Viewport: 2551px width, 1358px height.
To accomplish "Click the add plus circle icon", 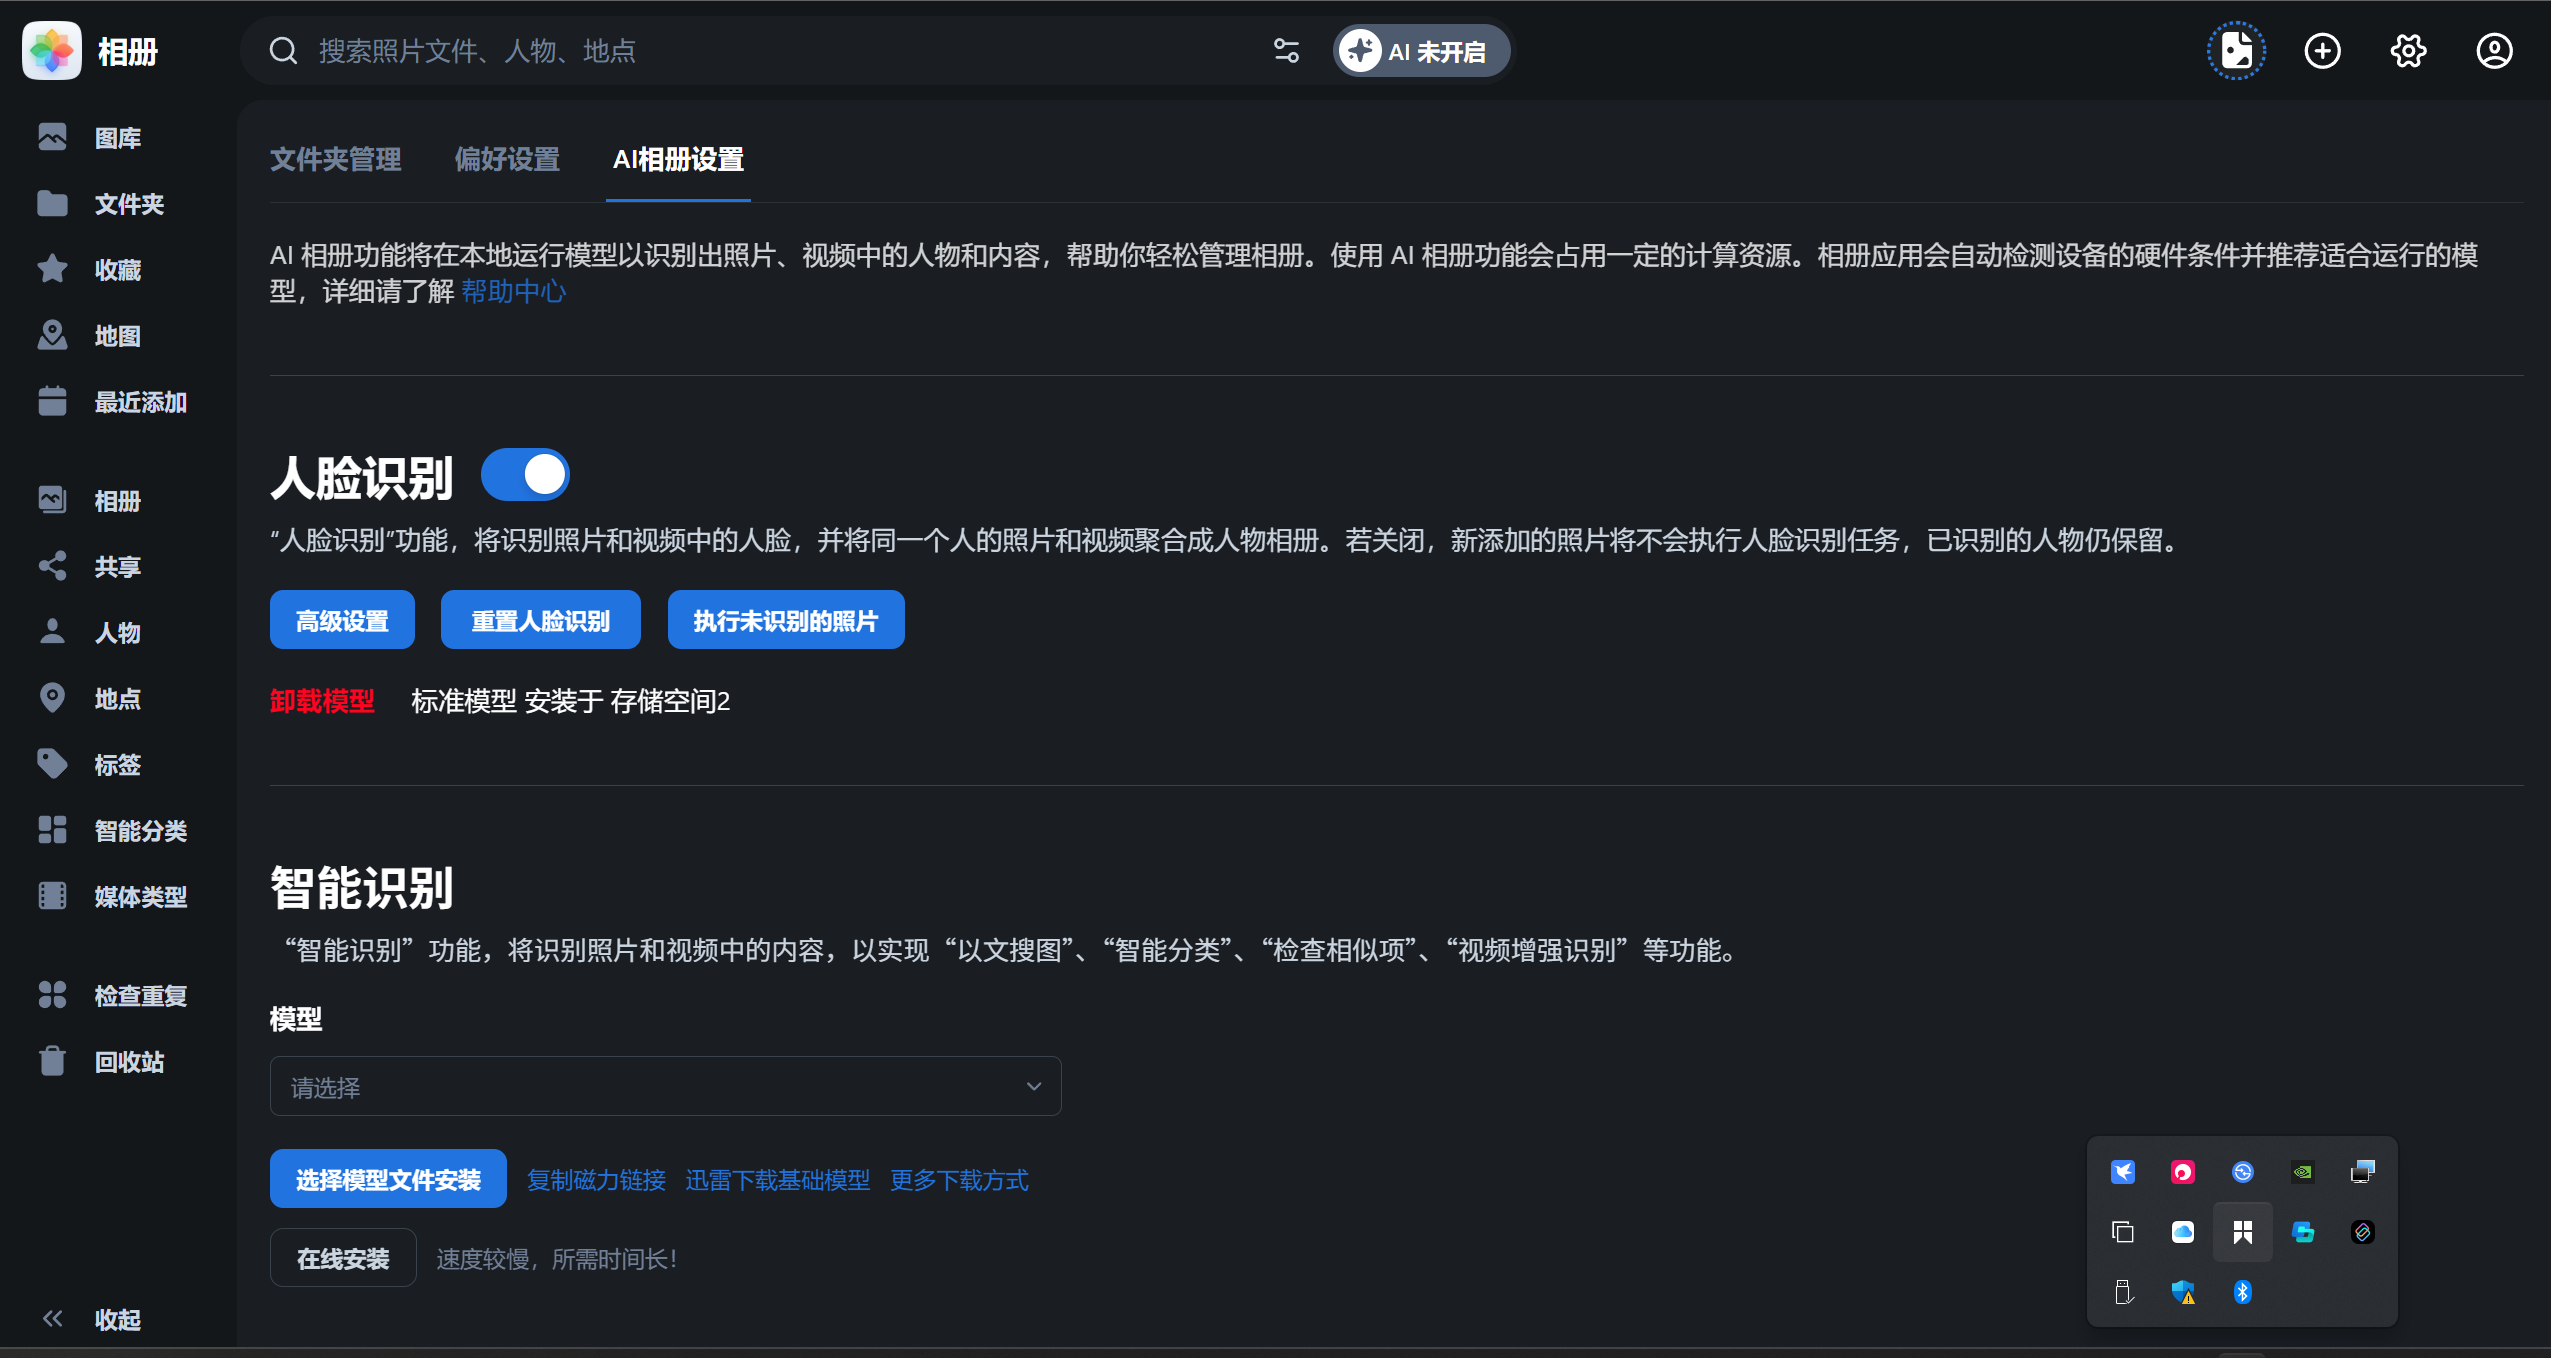I will pyautogui.click(x=2322, y=51).
